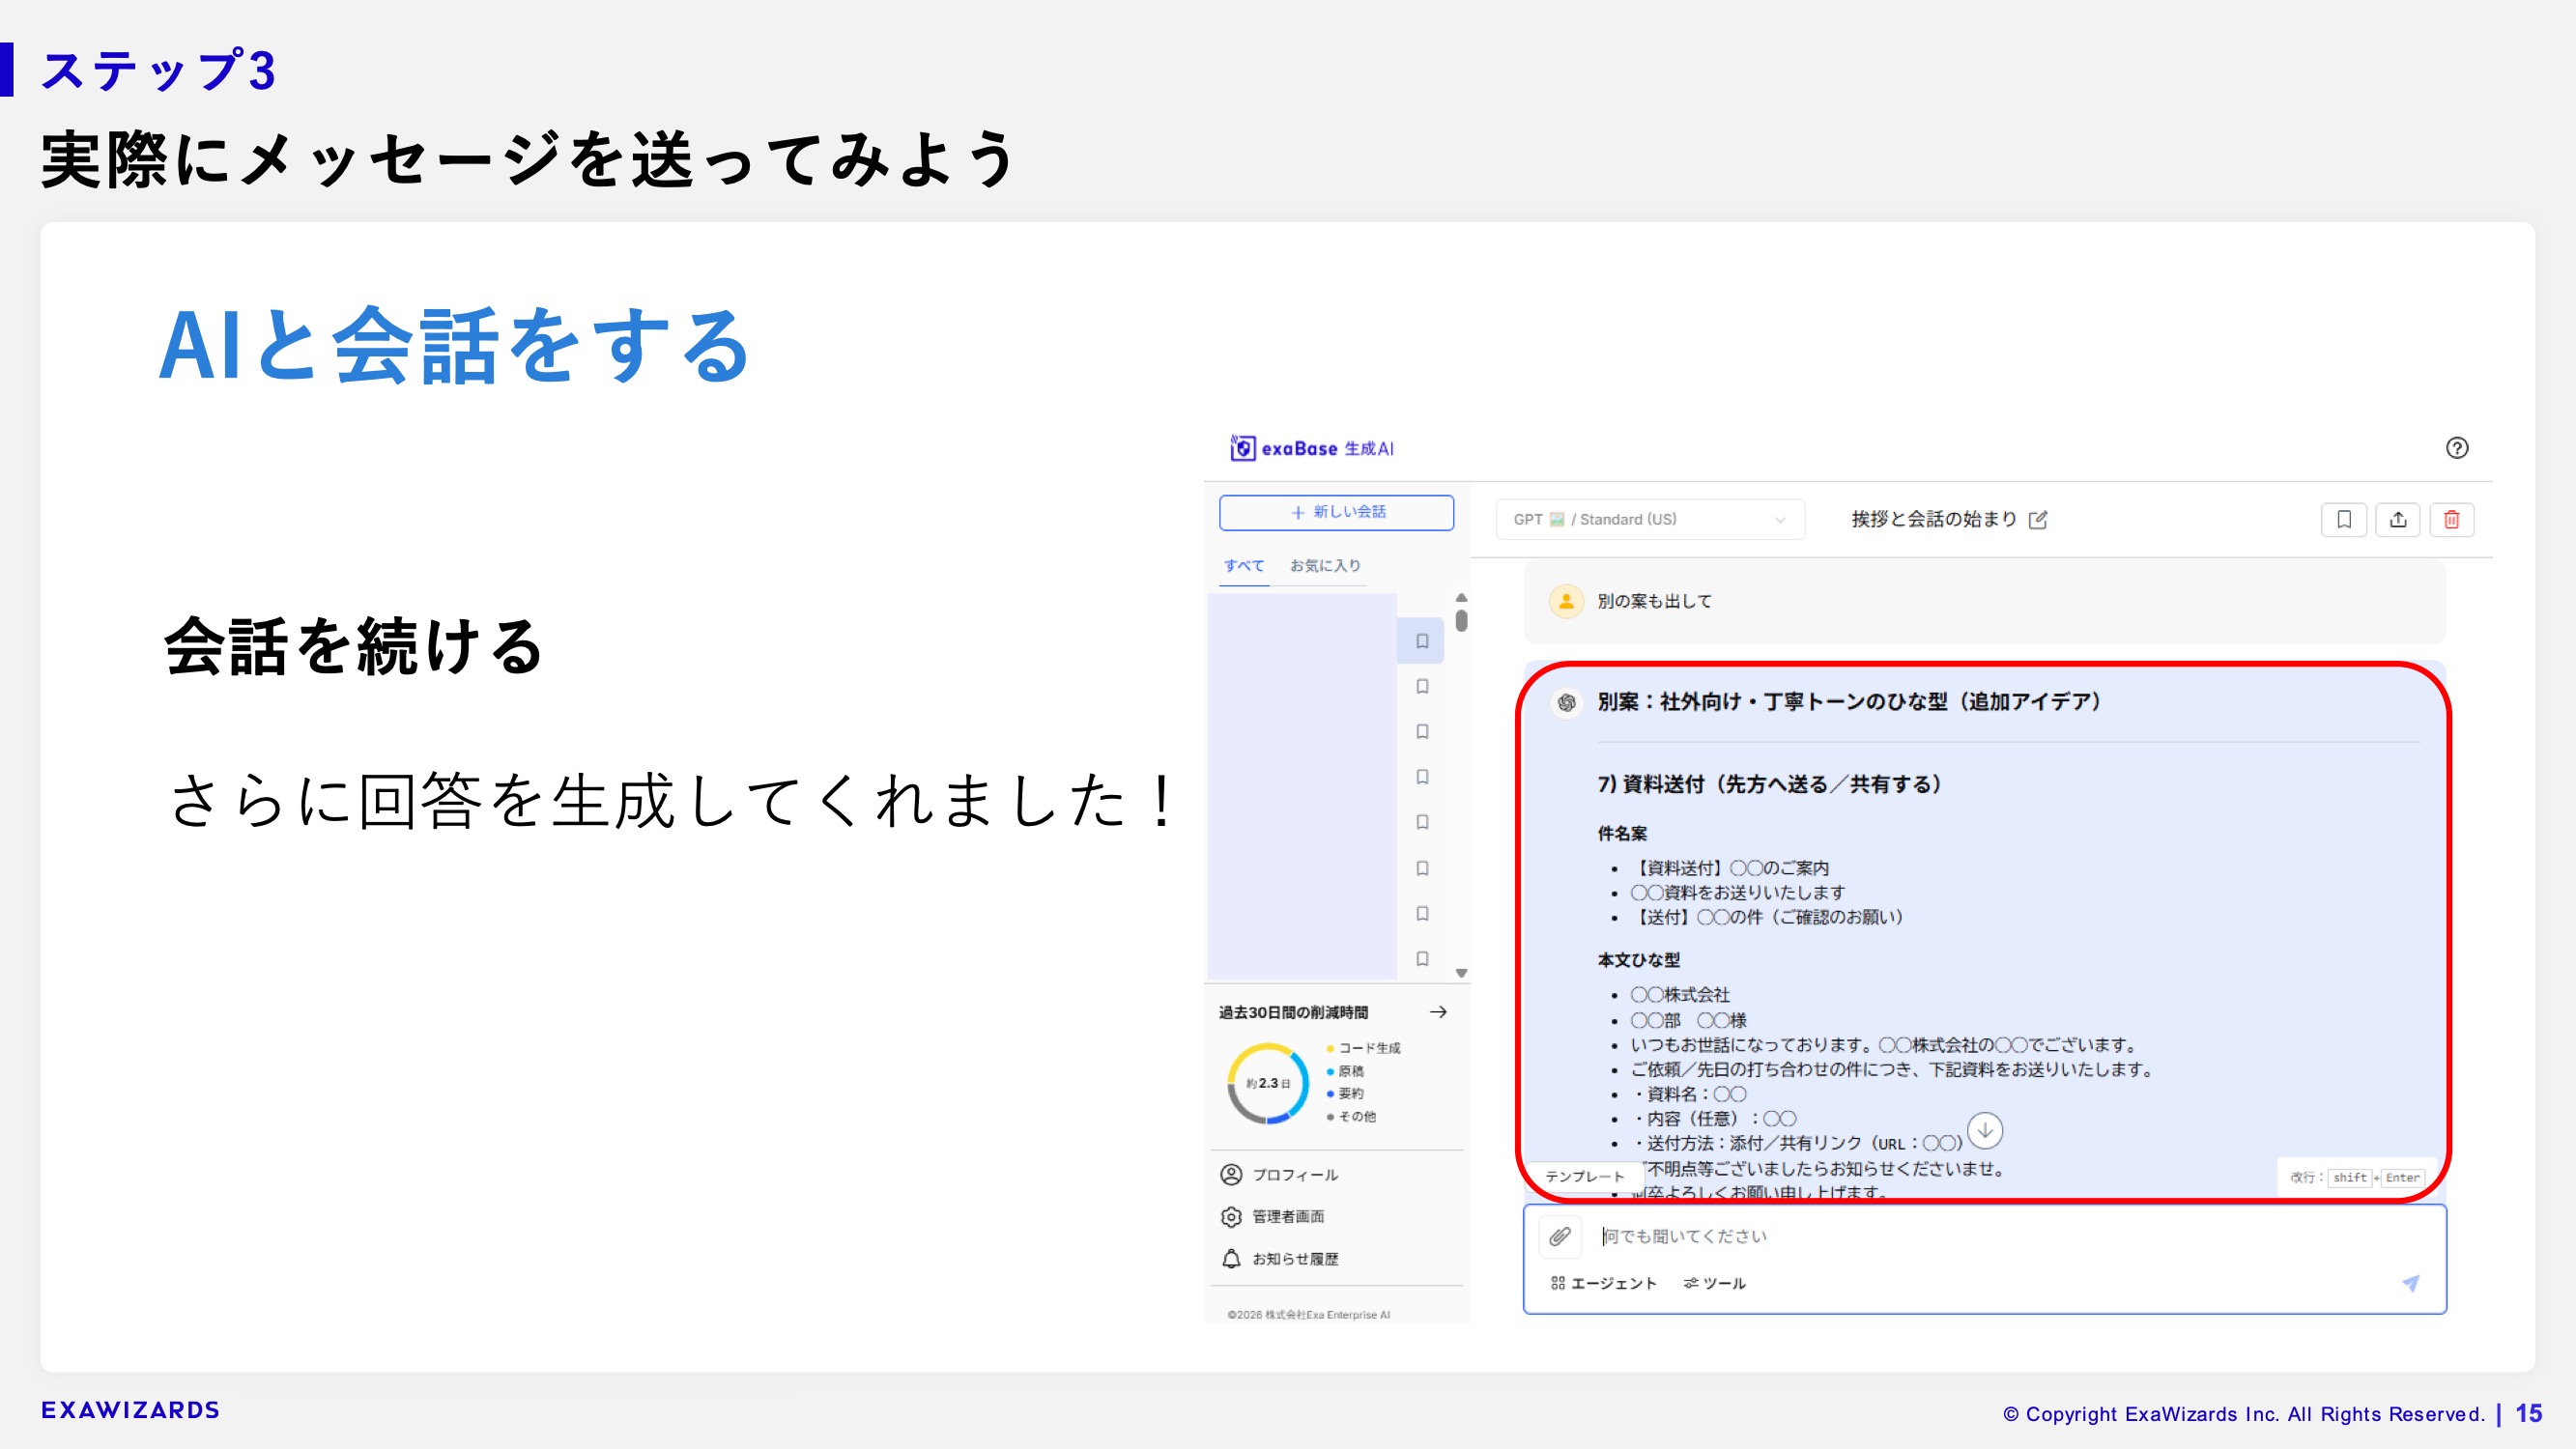The height and width of the screenshot is (1449, 2576).
Task: Click the プロフィール user icon
Action: [1231, 1175]
